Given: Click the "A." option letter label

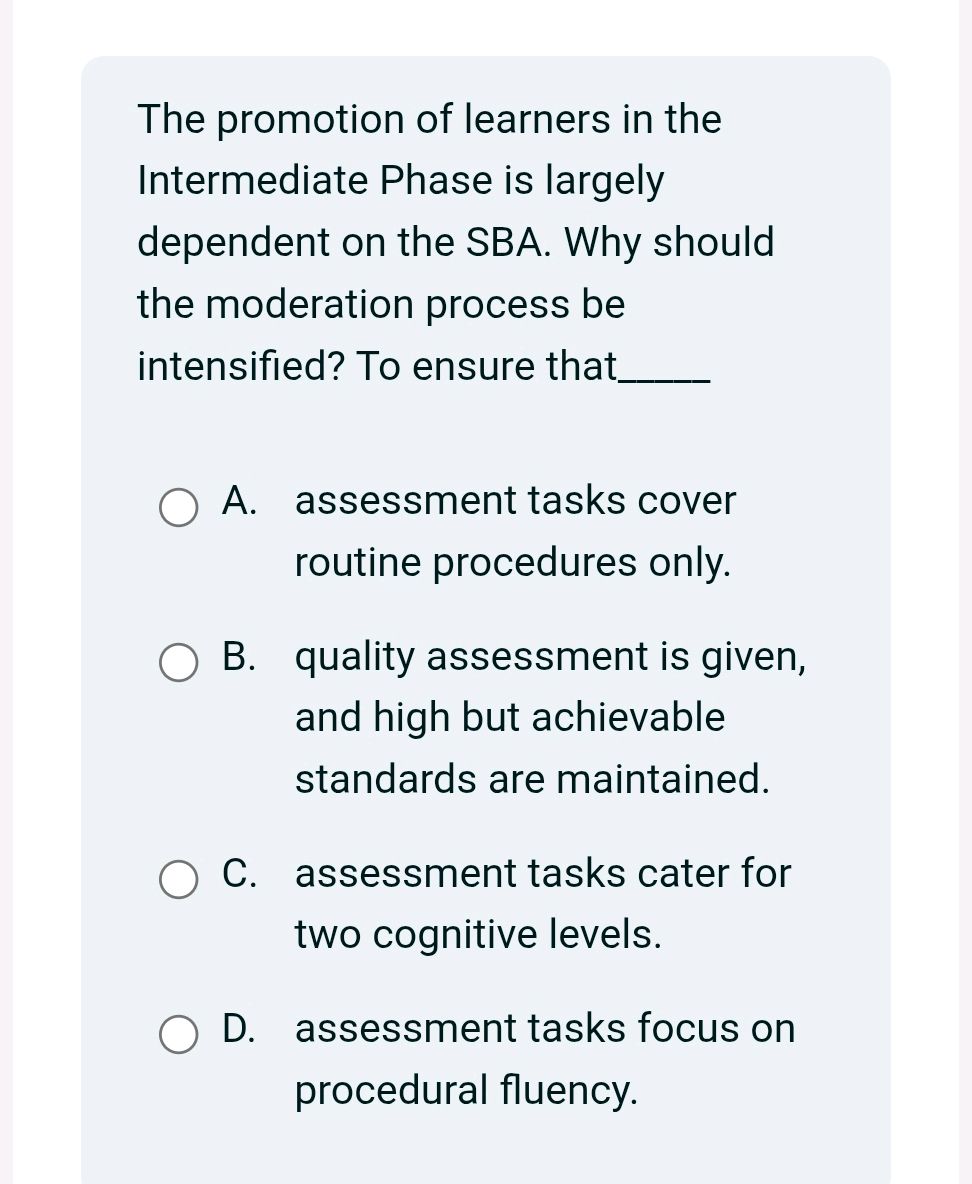Looking at the screenshot, I should pos(238,500).
